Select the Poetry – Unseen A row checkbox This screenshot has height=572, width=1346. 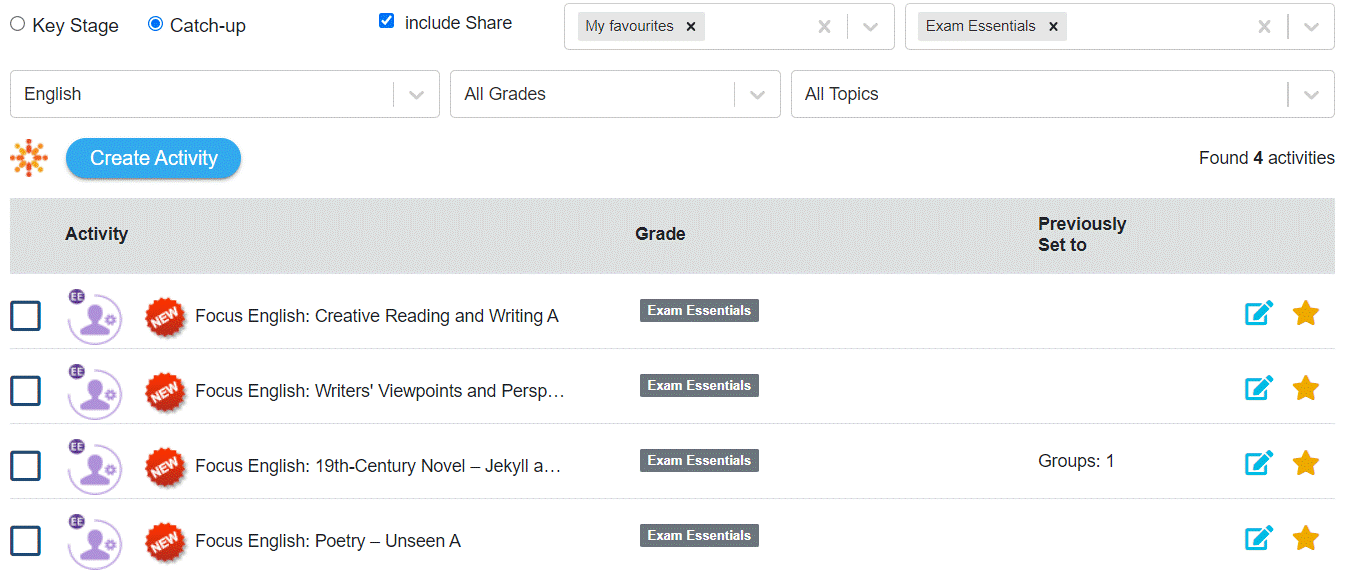coord(25,541)
